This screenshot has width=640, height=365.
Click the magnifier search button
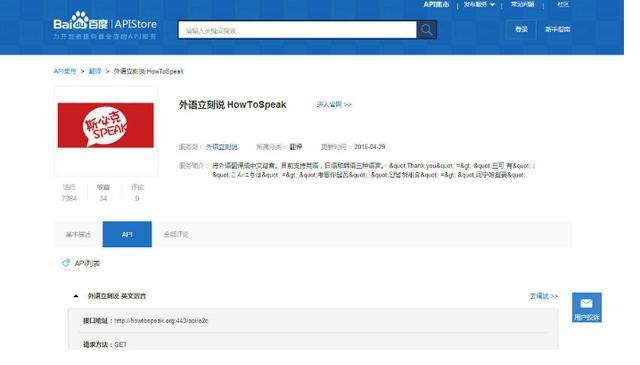pyautogui.click(x=427, y=30)
